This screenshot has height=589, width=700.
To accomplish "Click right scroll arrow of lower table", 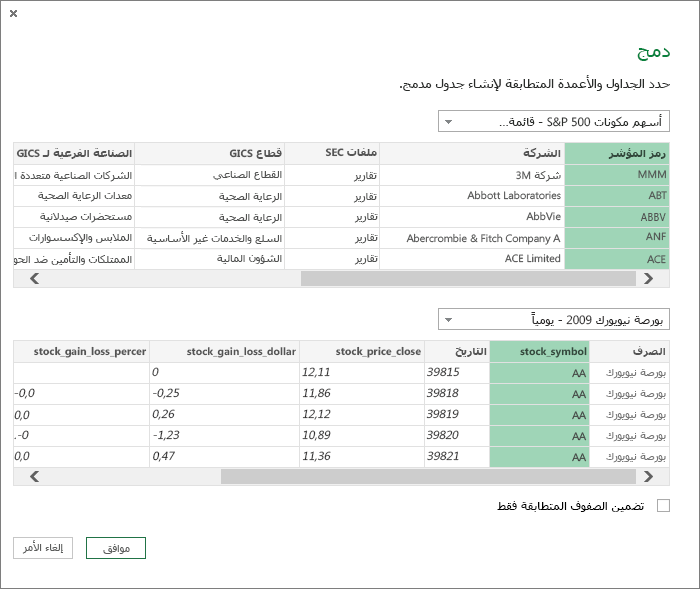I will click(649, 476).
